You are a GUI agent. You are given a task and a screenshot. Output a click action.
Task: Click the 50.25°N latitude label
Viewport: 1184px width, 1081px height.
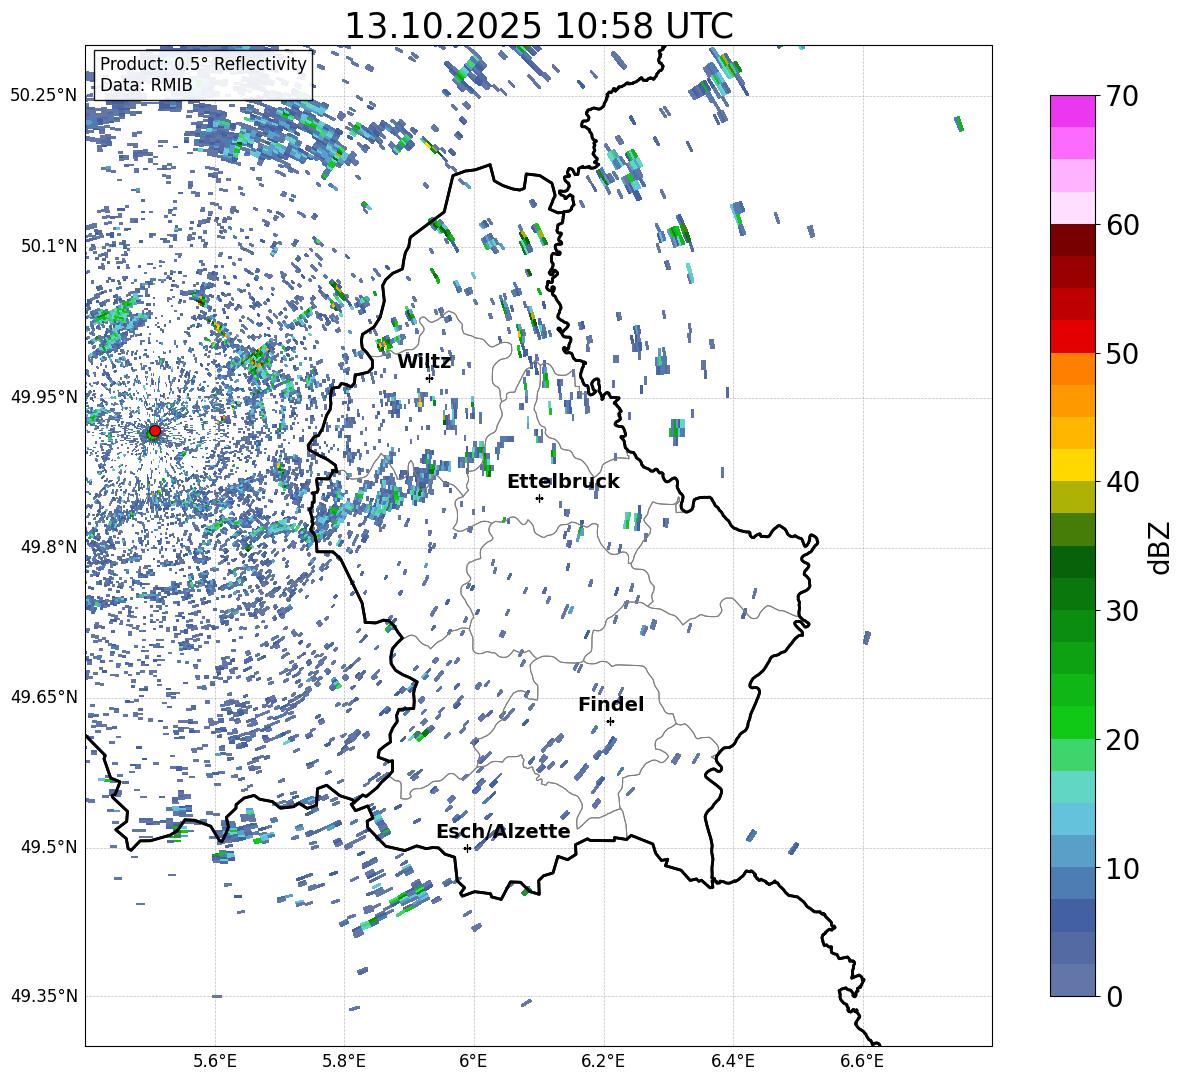44,96
